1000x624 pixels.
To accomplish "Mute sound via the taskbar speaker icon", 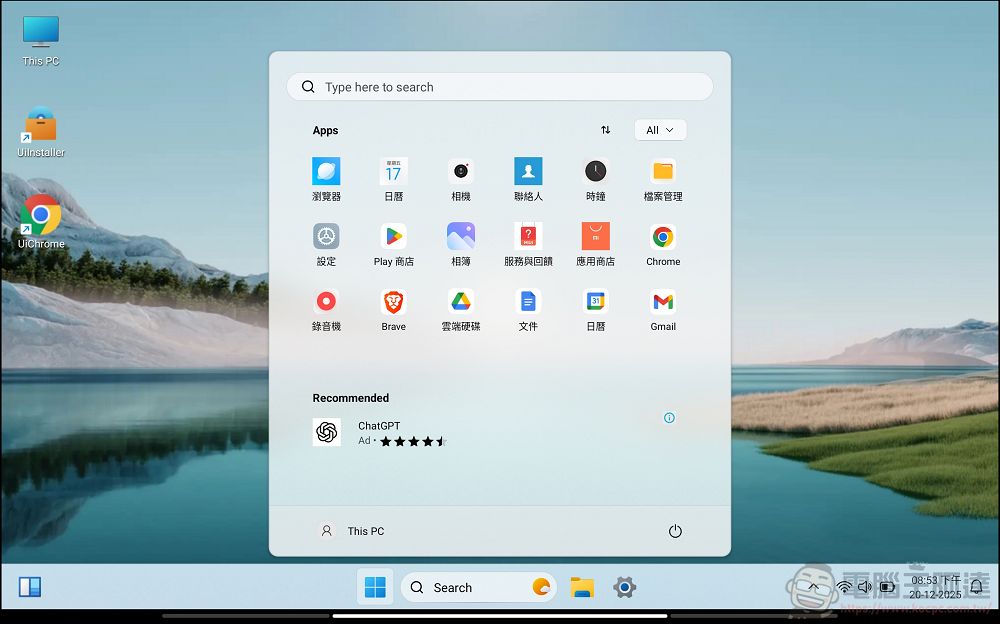I will [x=865, y=587].
